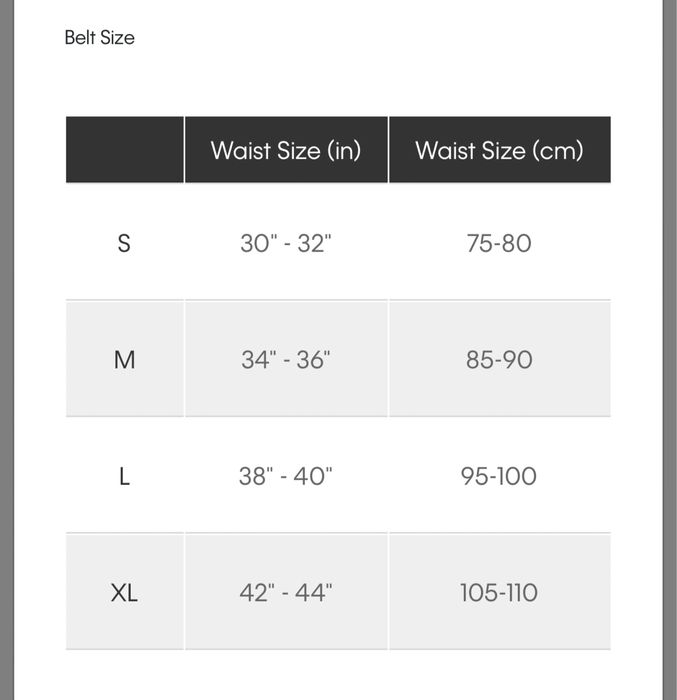Image resolution: width=677 pixels, height=700 pixels.
Task: Pick the 75-80 centimeter cell
Action: point(499,243)
